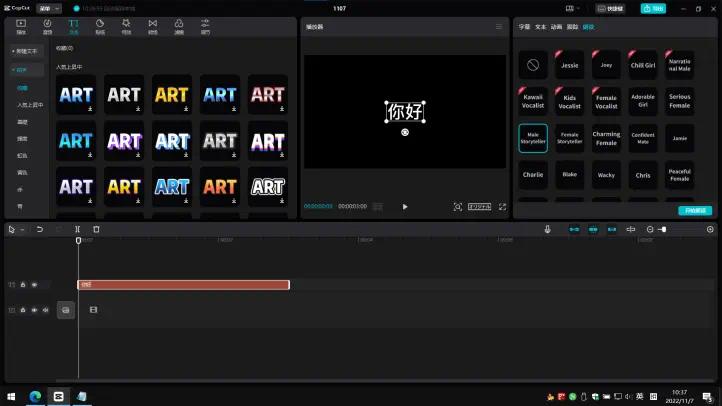The image size is (722, 406).
Task: Mute the main video track audio
Action: pyautogui.click(x=45, y=310)
